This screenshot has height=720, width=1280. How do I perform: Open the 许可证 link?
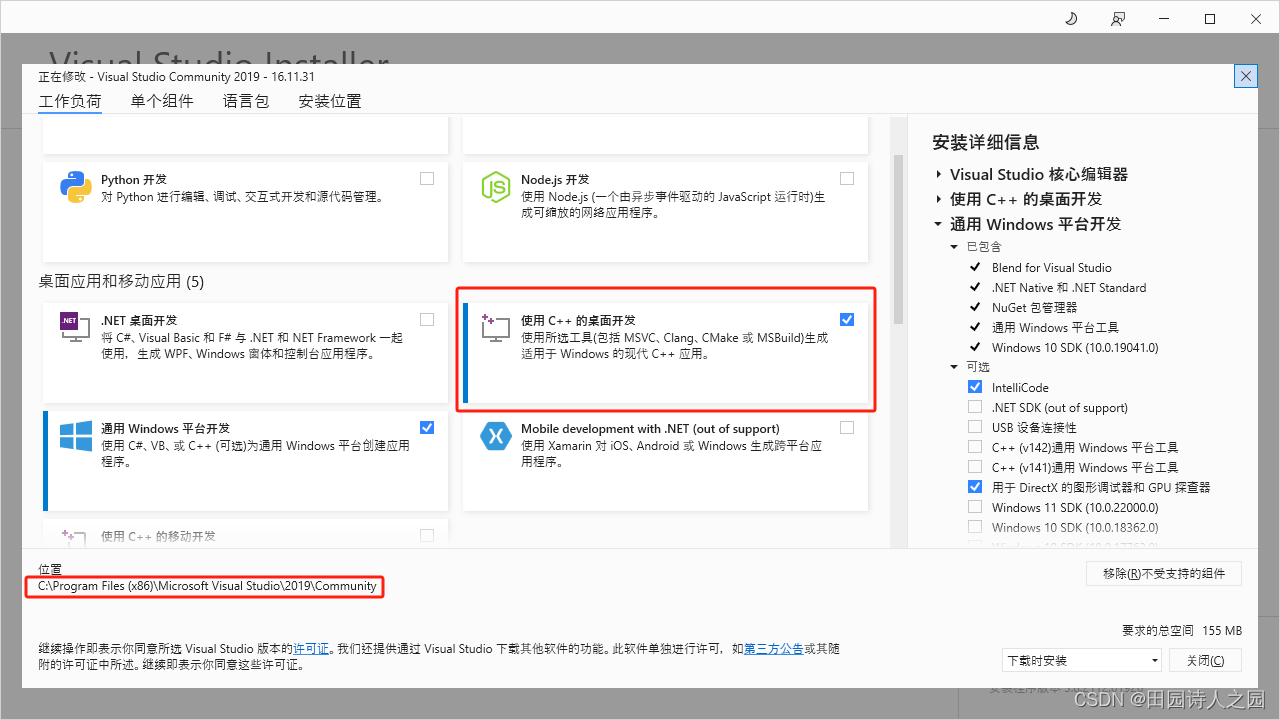[x=310, y=649]
